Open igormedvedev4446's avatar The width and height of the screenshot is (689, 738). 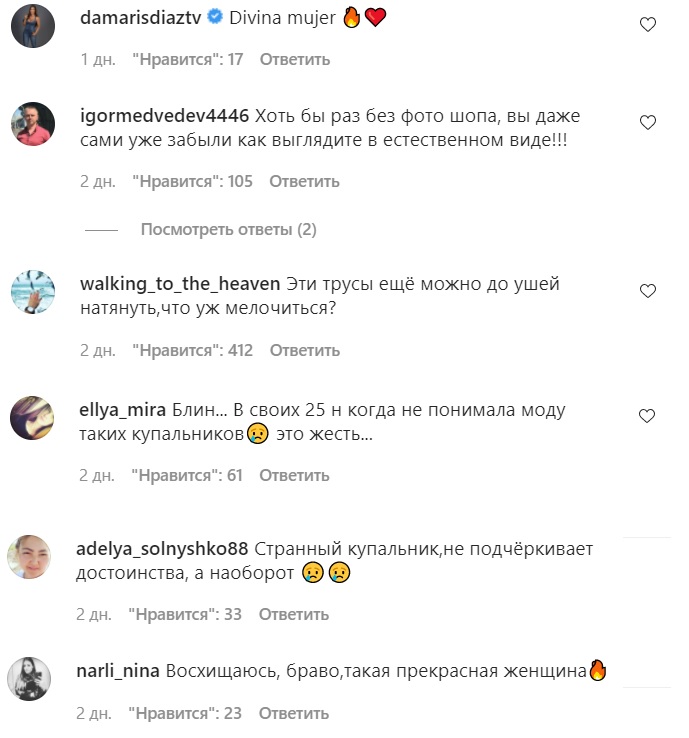pyautogui.click(x=32, y=125)
